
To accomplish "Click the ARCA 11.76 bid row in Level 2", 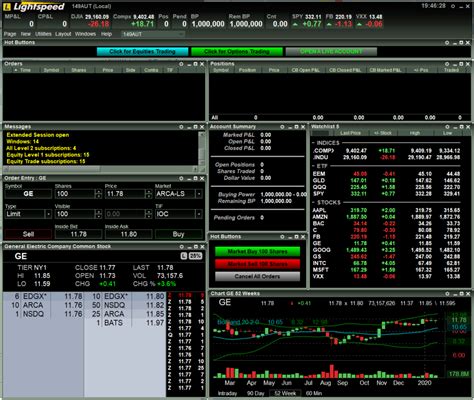I will click(x=43, y=305).
